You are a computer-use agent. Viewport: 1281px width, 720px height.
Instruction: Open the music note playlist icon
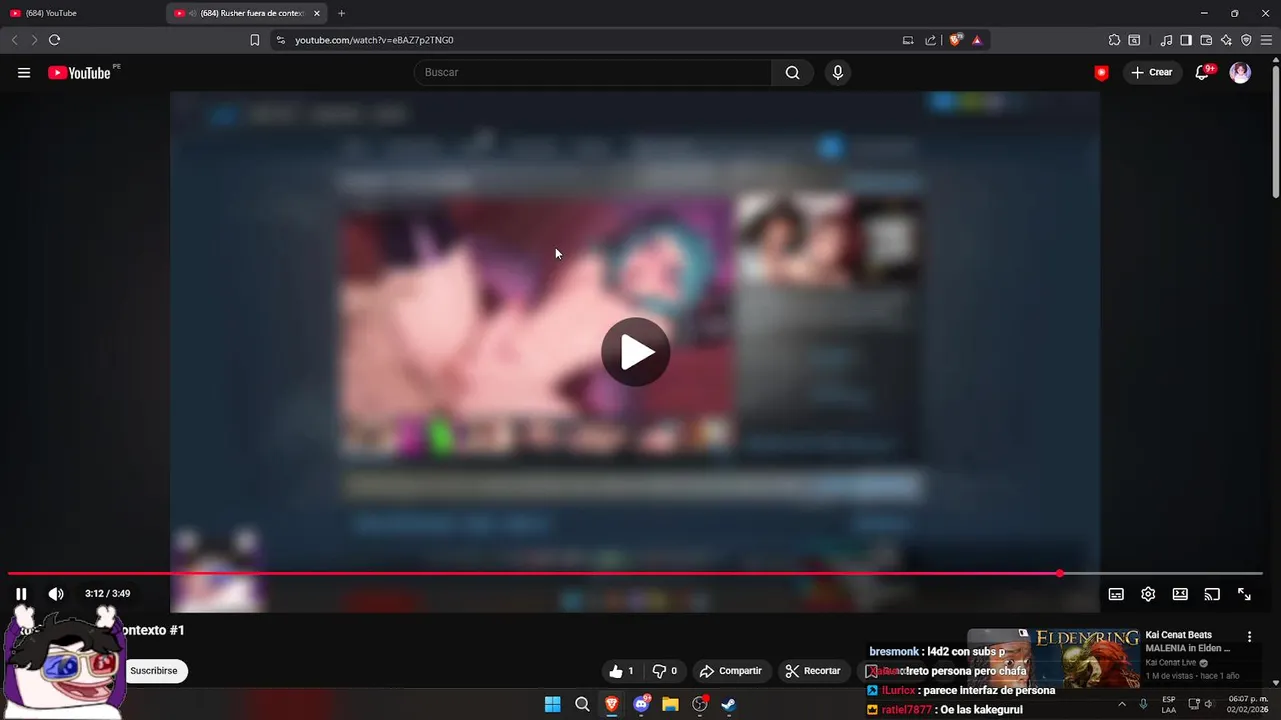click(1166, 40)
